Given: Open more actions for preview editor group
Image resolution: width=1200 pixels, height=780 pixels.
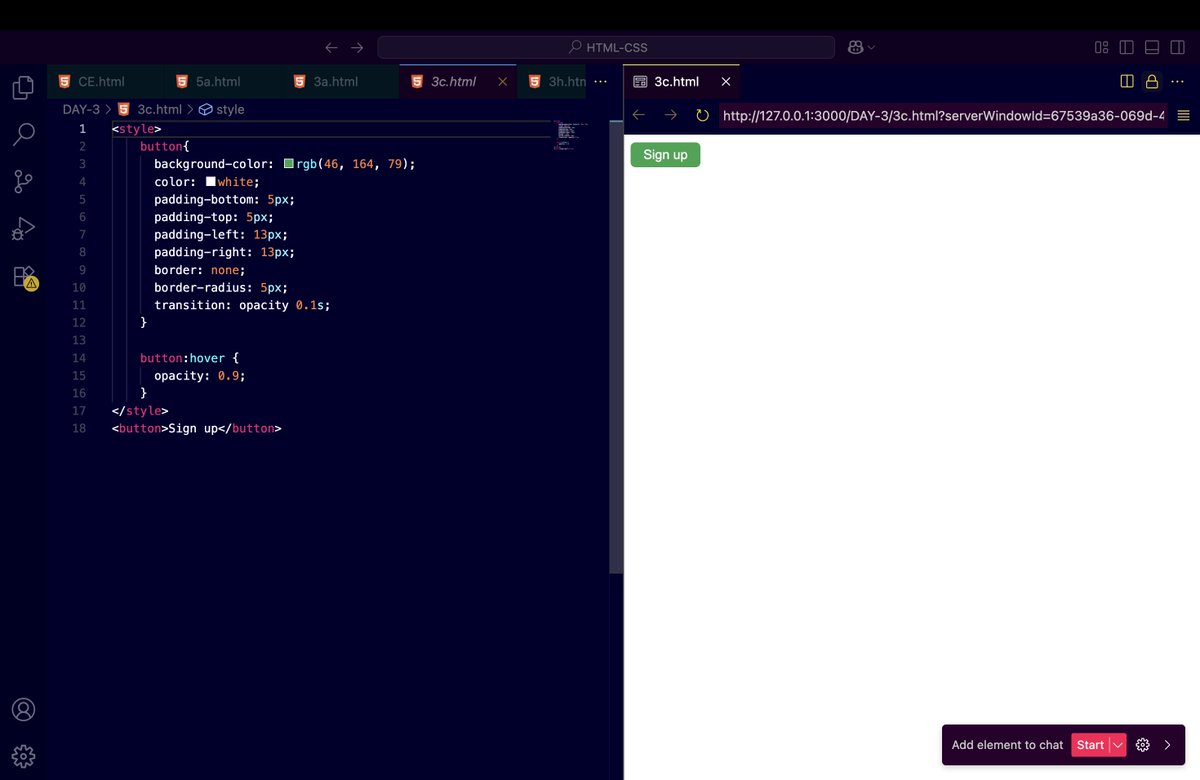Looking at the screenshot, I should [1178, 82].
